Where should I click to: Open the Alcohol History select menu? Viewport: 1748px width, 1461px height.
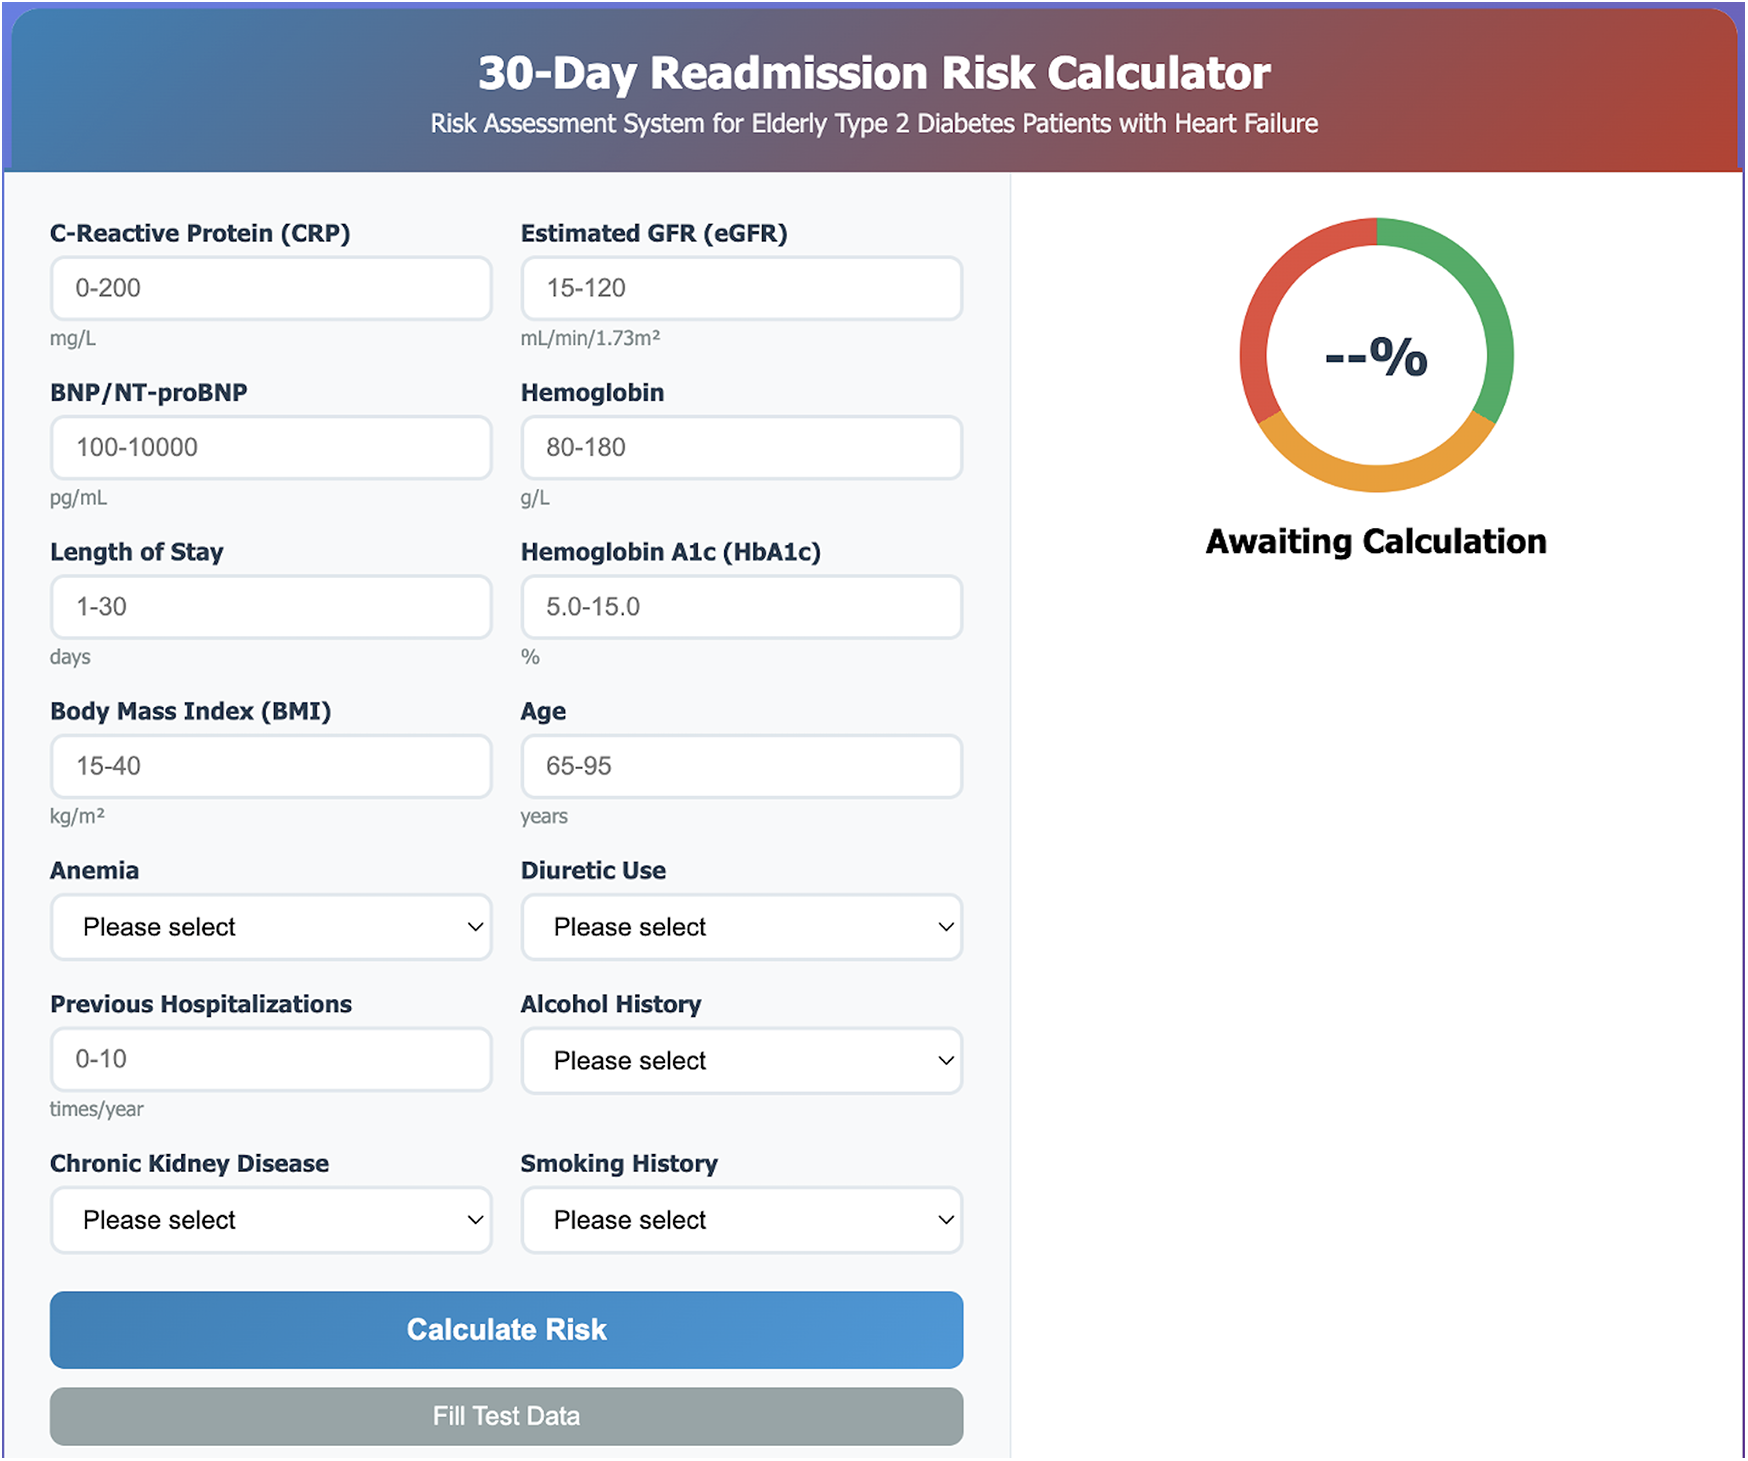(x=741, y=1060)
